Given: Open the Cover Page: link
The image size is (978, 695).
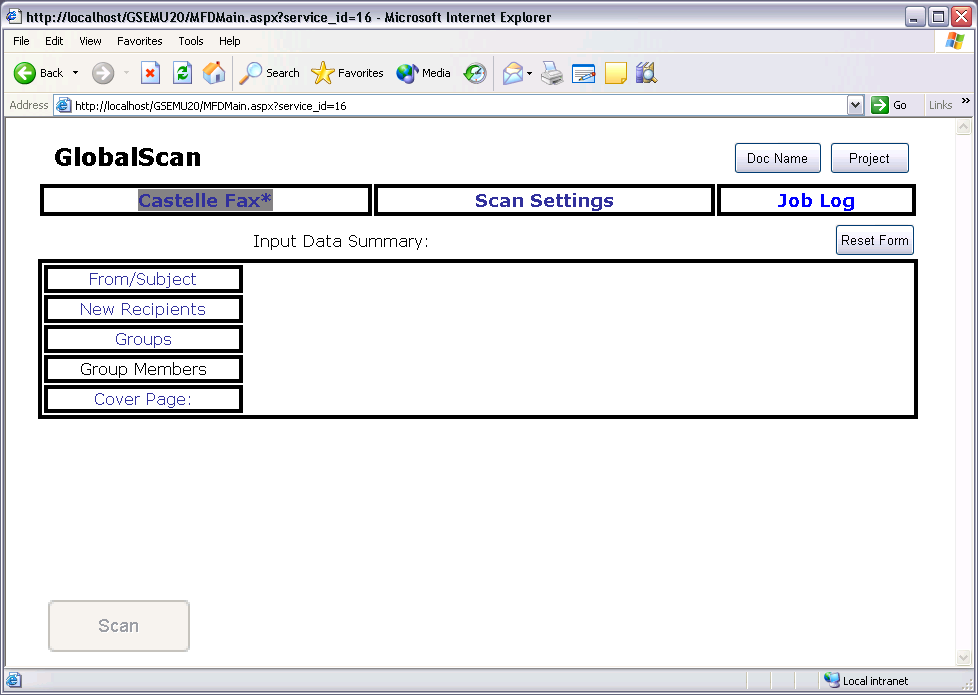Looking at the screenshot, I should pos(142,399).
